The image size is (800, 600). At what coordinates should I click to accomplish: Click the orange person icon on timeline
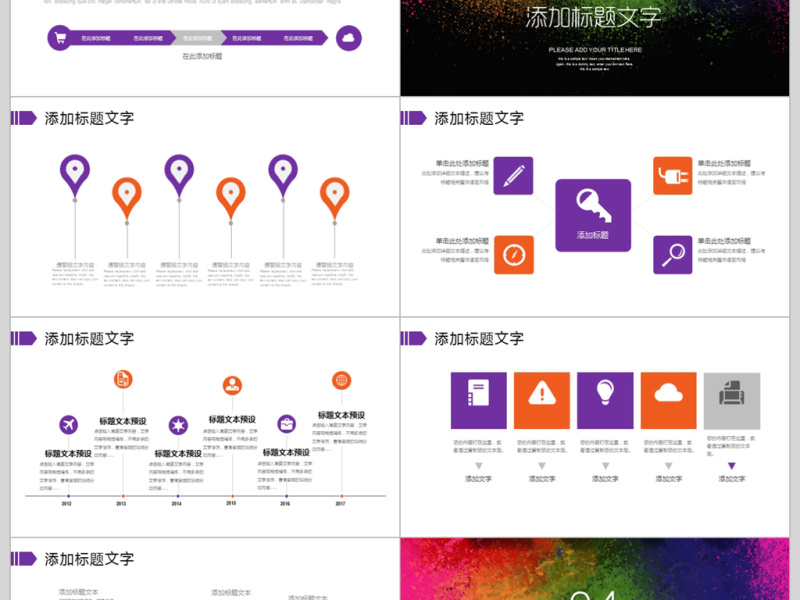(x=232, y=385)
